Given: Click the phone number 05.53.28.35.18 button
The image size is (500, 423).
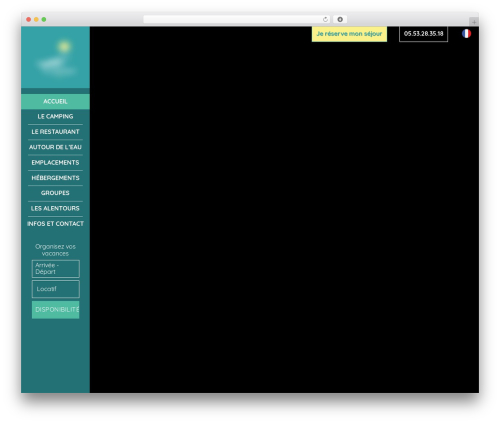Looking at the screenshot, I should [x=423, y=34].
